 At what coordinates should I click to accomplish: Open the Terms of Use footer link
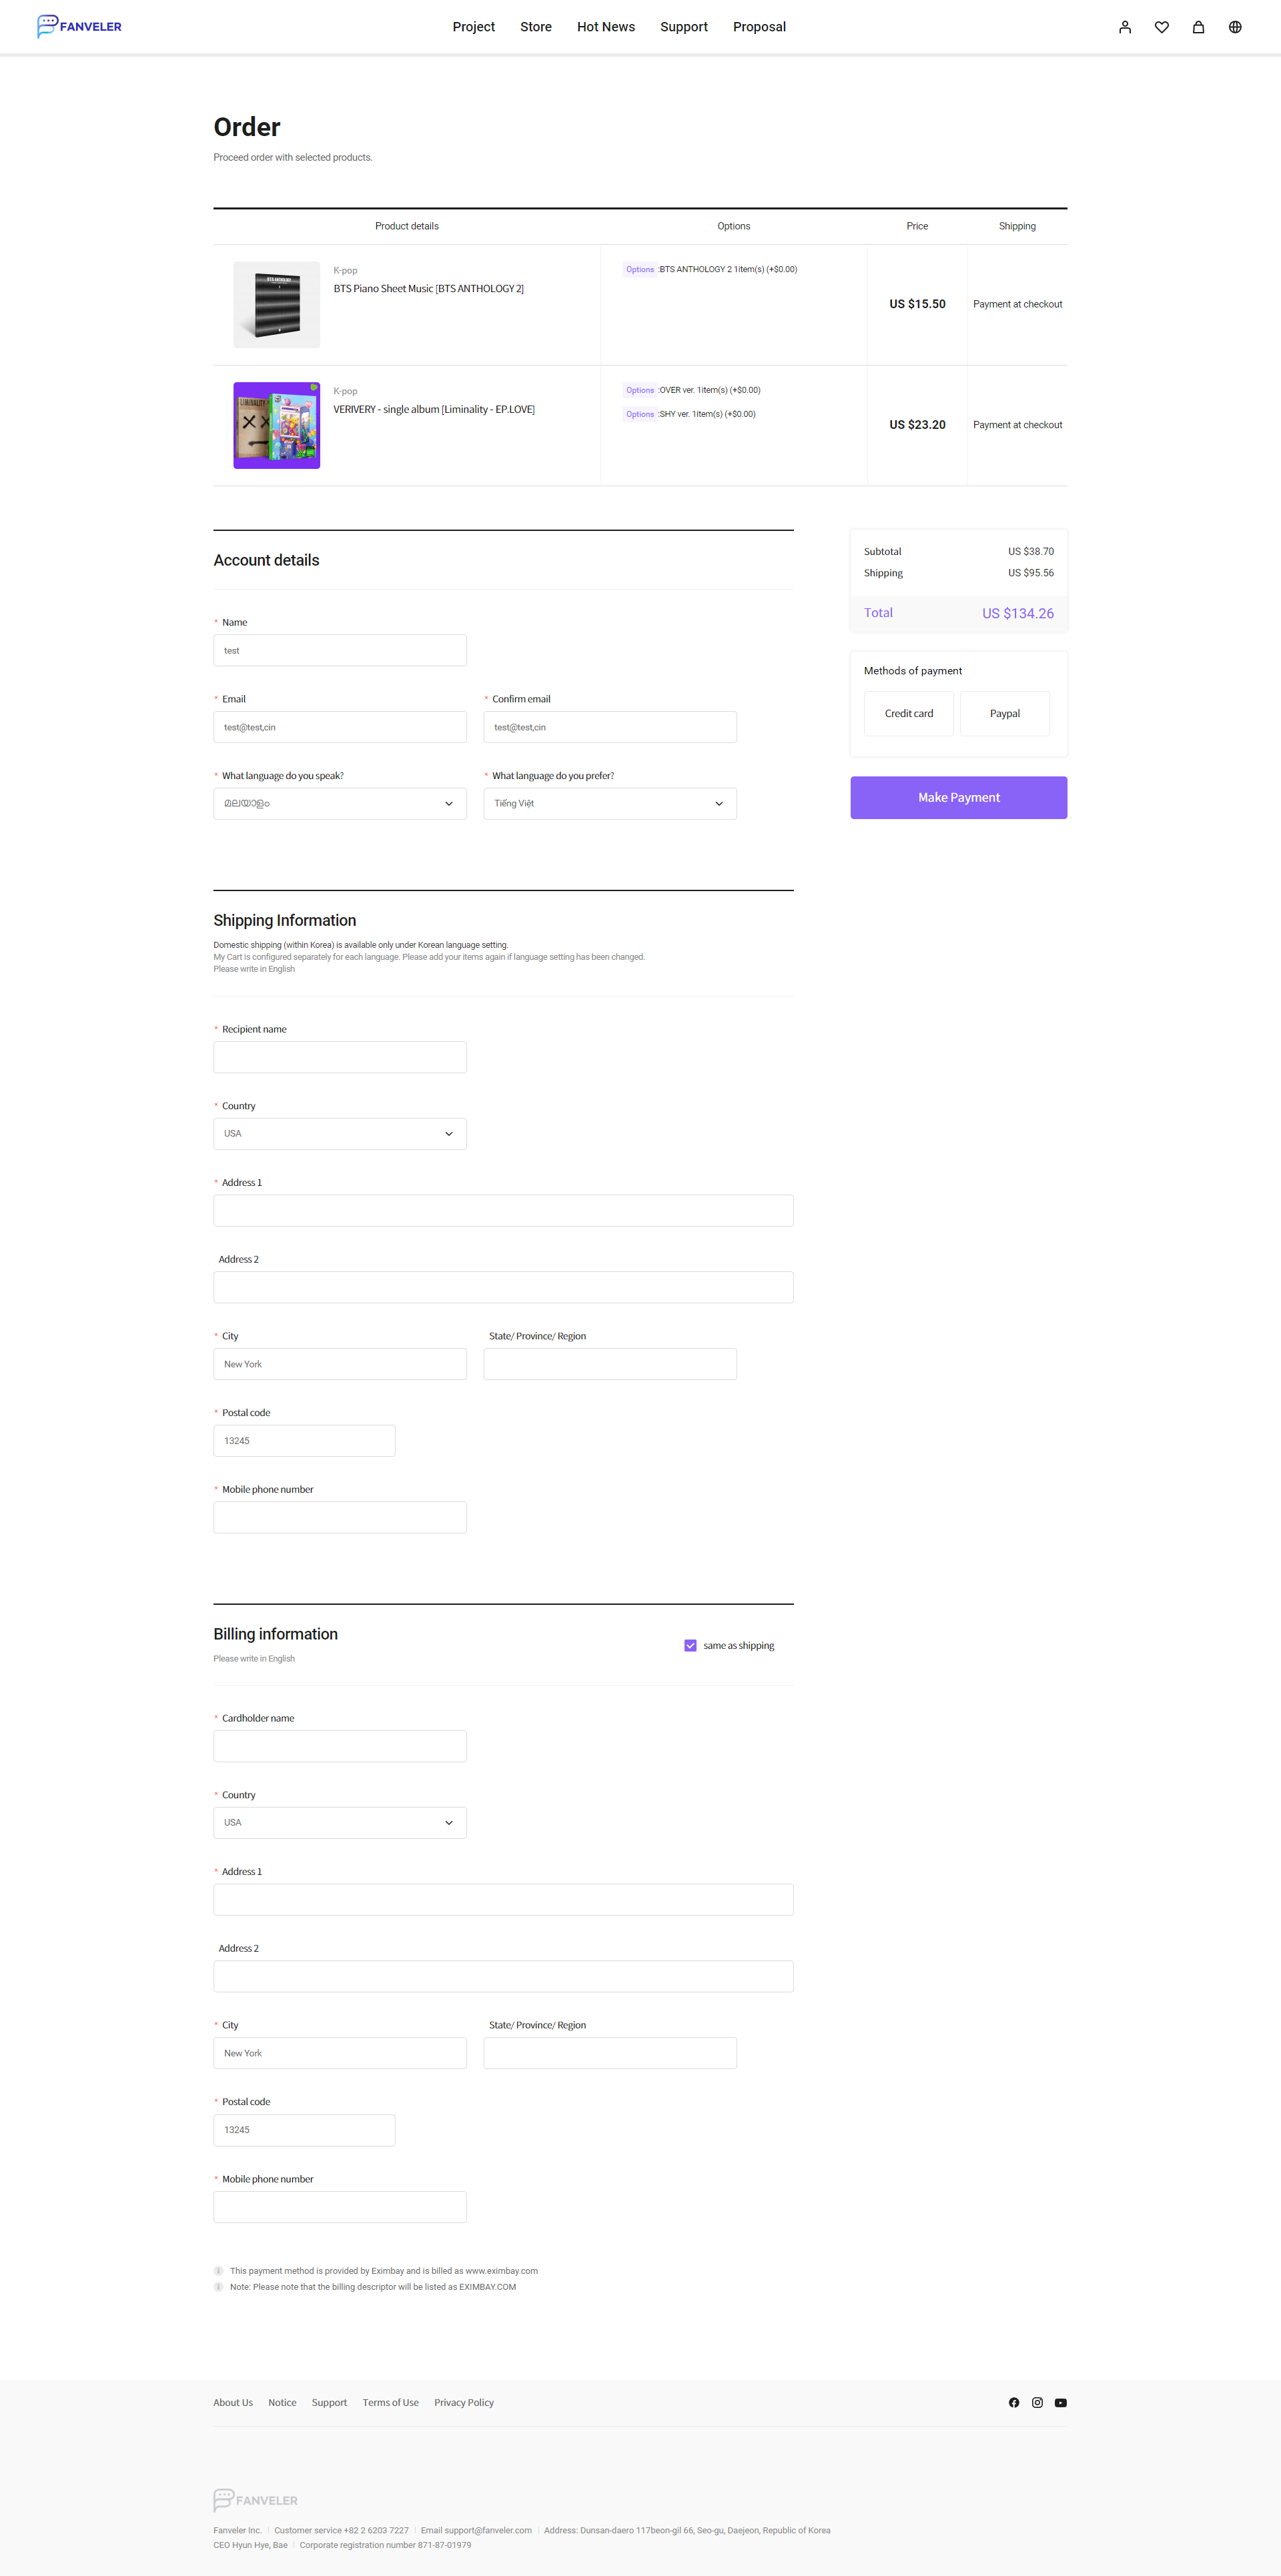click(x=391, y=2403)
